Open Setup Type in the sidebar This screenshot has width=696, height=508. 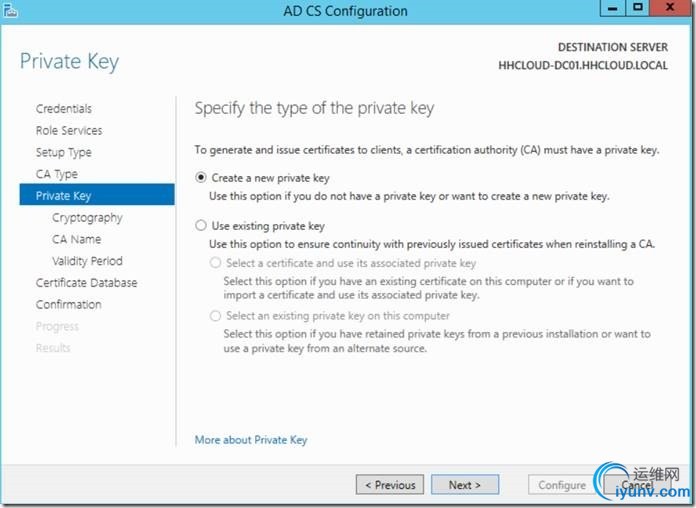pyautogui.click(x=64, y=152)
